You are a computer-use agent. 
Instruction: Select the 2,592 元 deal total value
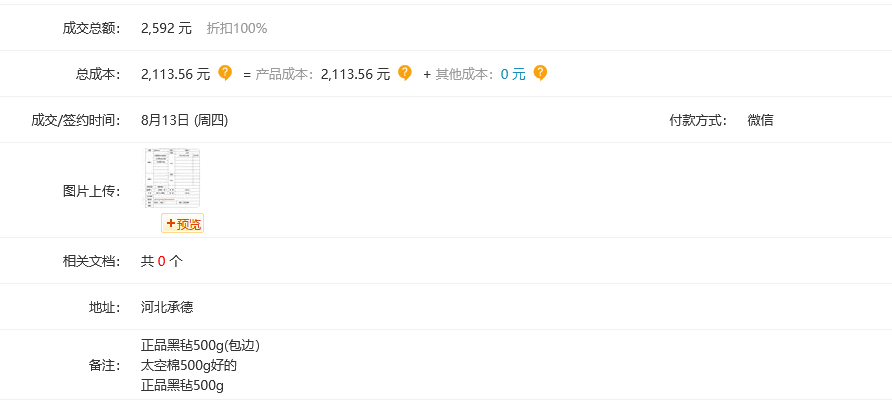click(x=167, y=28)
